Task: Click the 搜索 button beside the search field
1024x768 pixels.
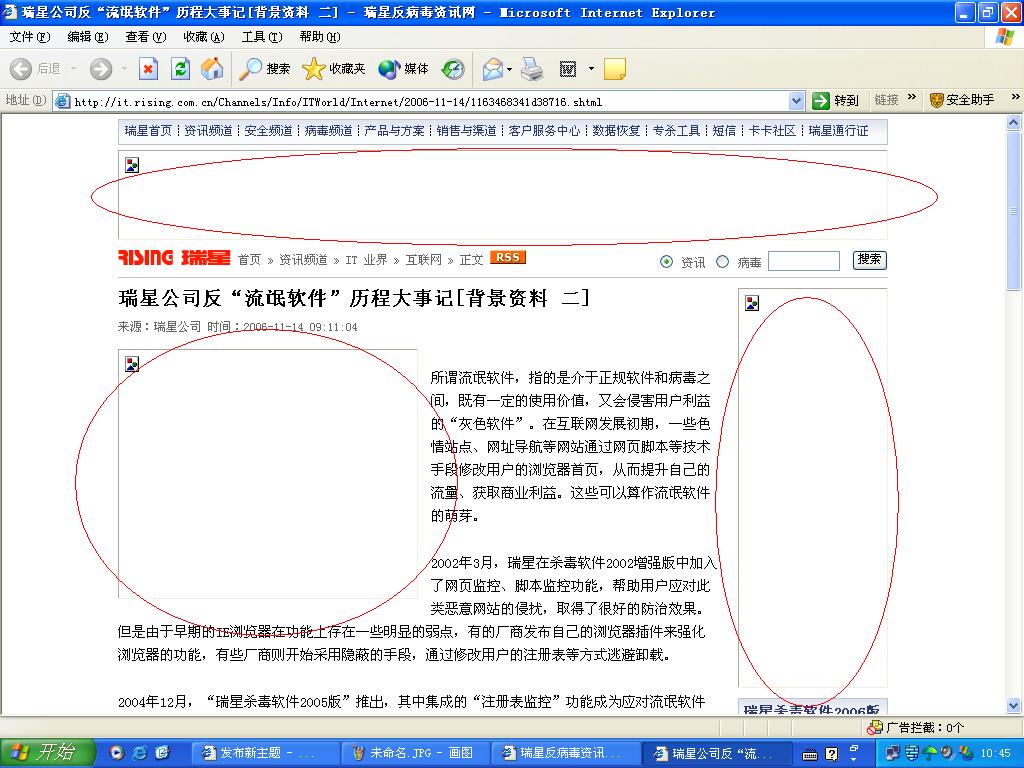Action: 869,260
